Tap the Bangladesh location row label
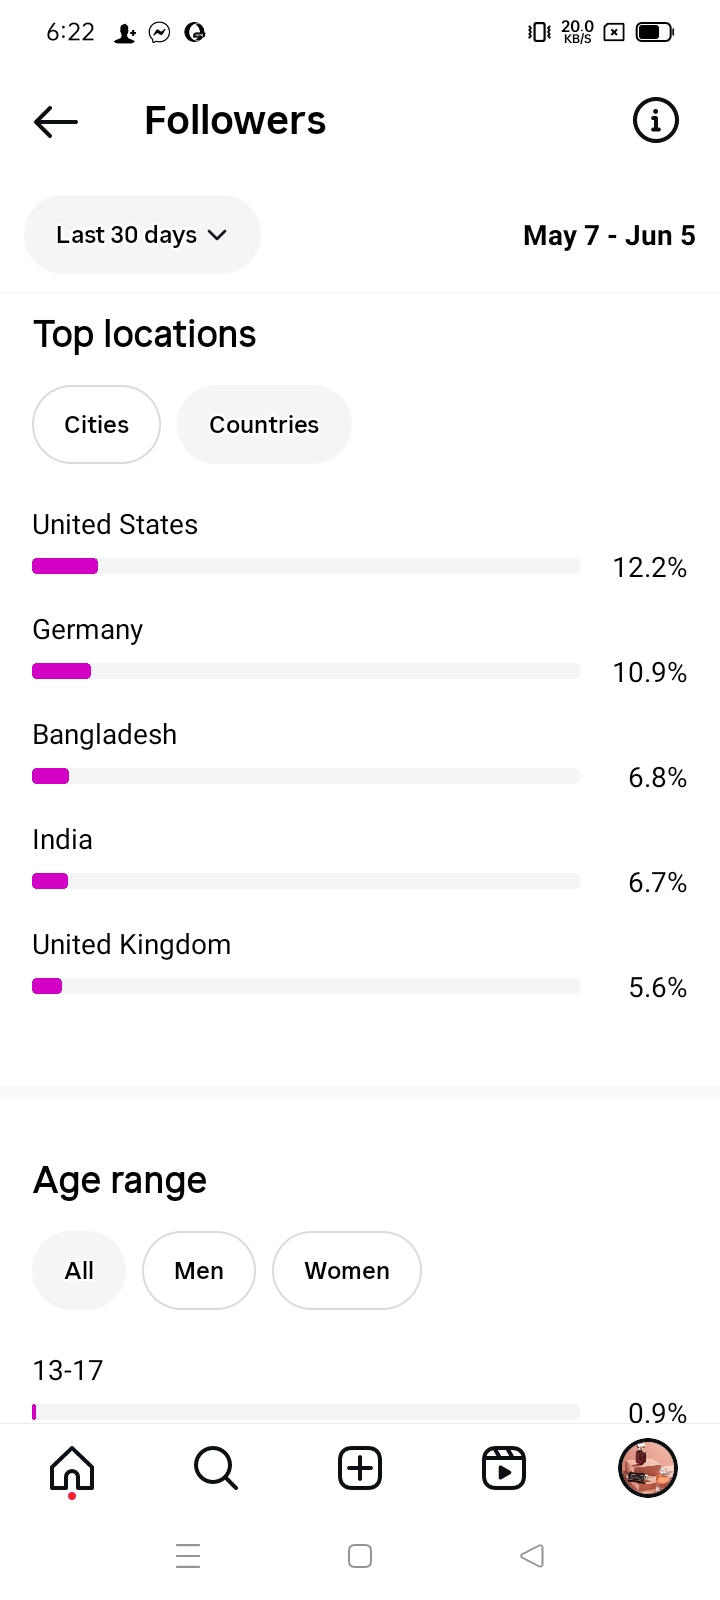Screen dimensions: 720x1600 tap(105, 735)
